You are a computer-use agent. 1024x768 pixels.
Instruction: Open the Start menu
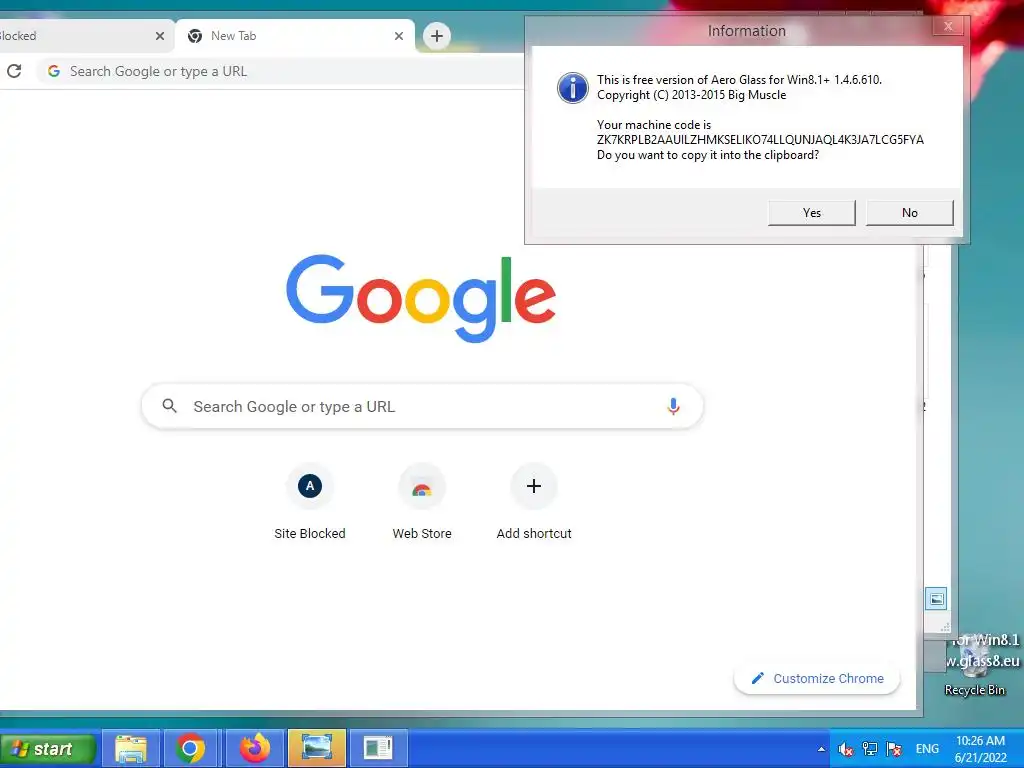pyautogui.click(x=48, y=748)
